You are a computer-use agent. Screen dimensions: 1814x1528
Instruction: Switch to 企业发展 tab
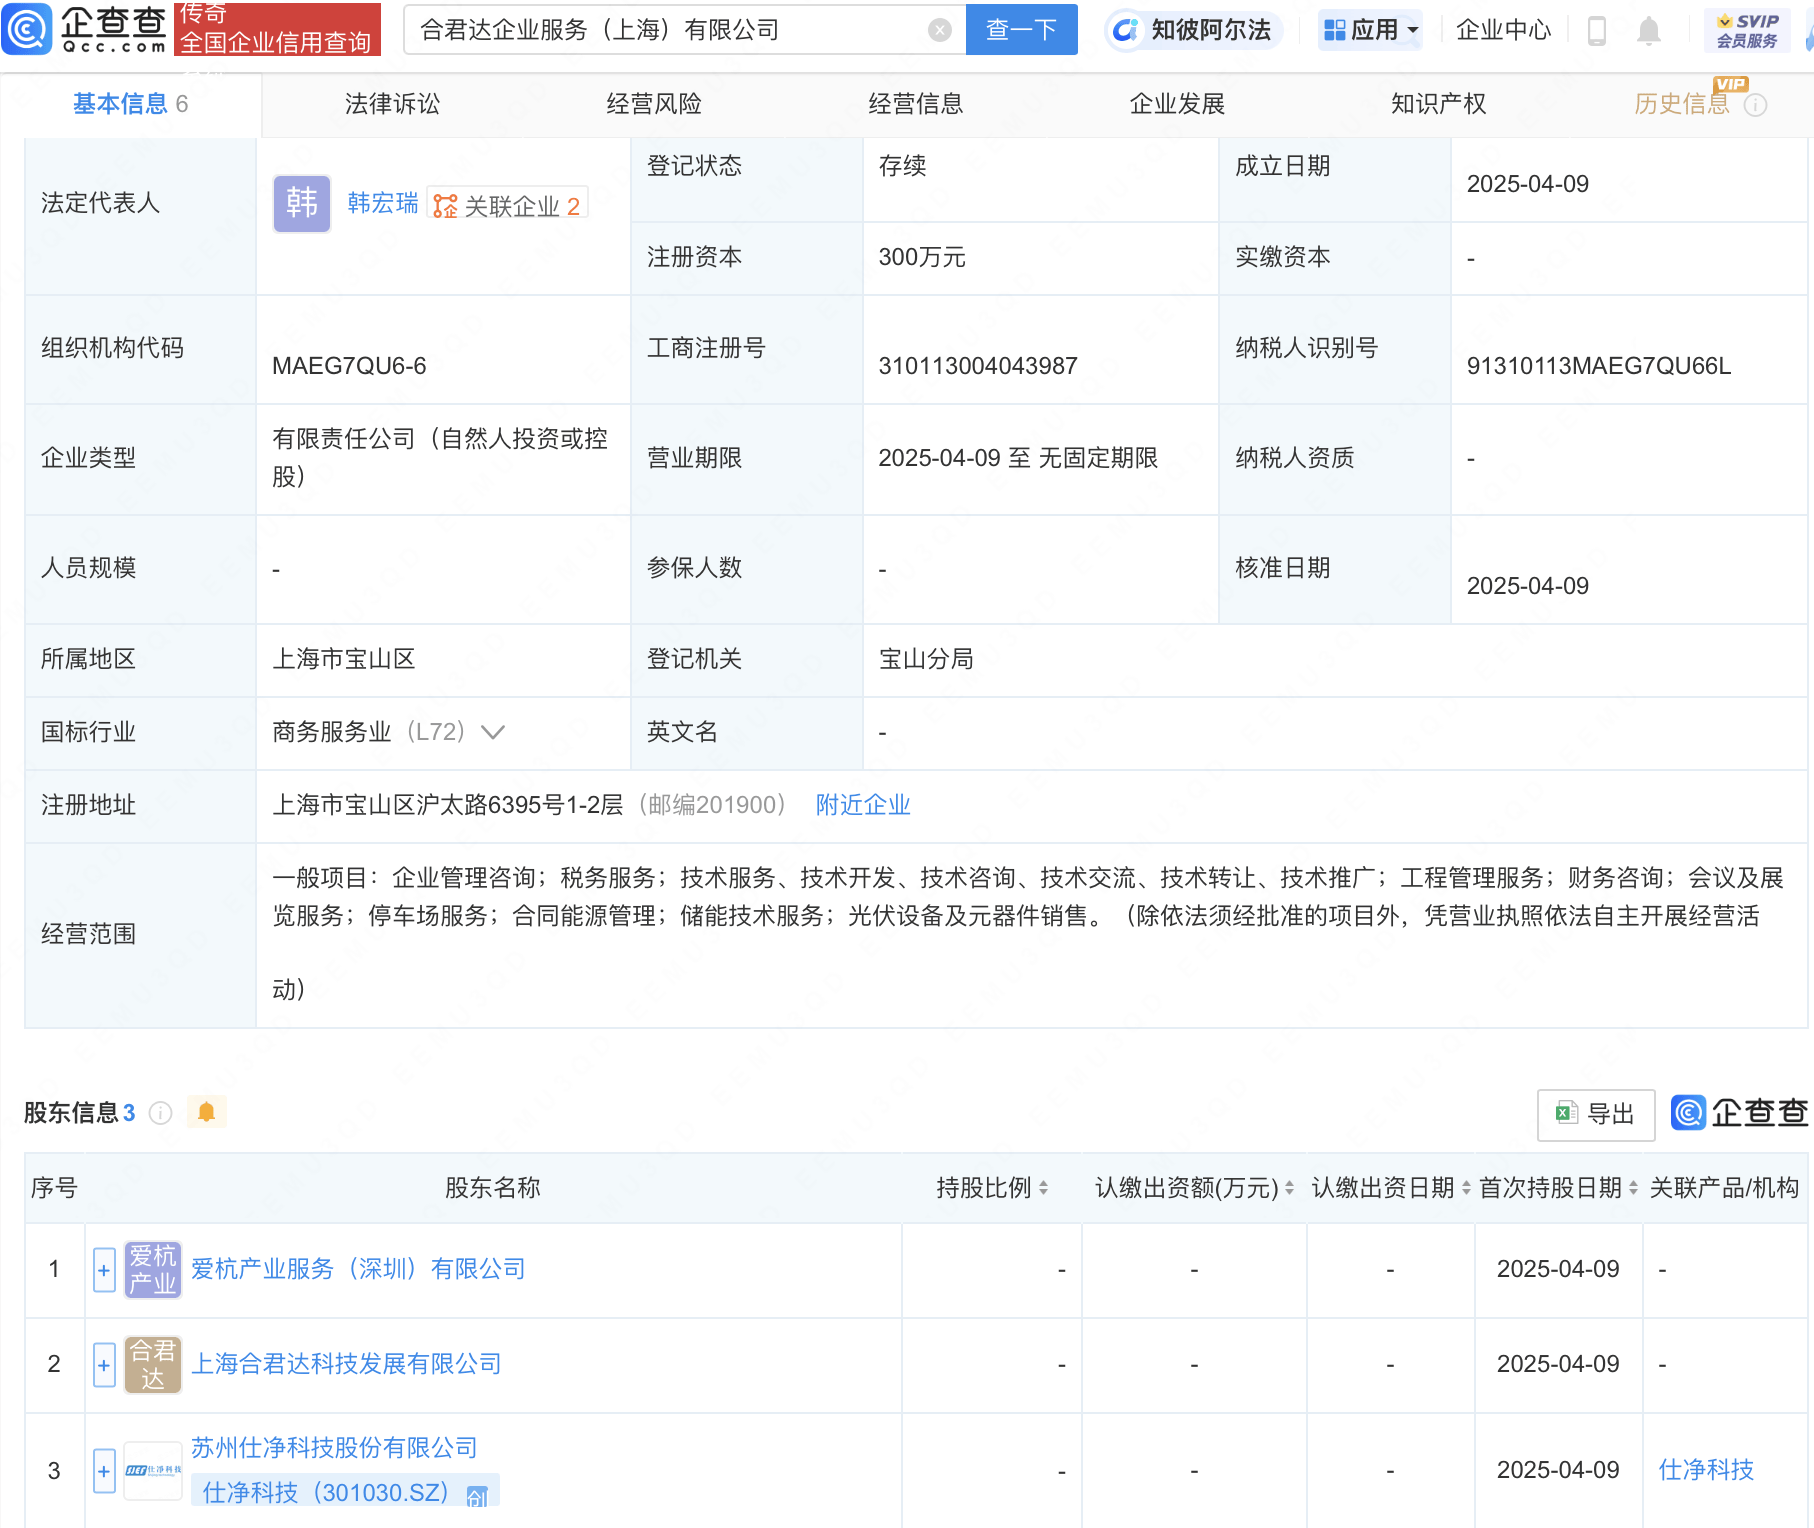(1177, 104)
